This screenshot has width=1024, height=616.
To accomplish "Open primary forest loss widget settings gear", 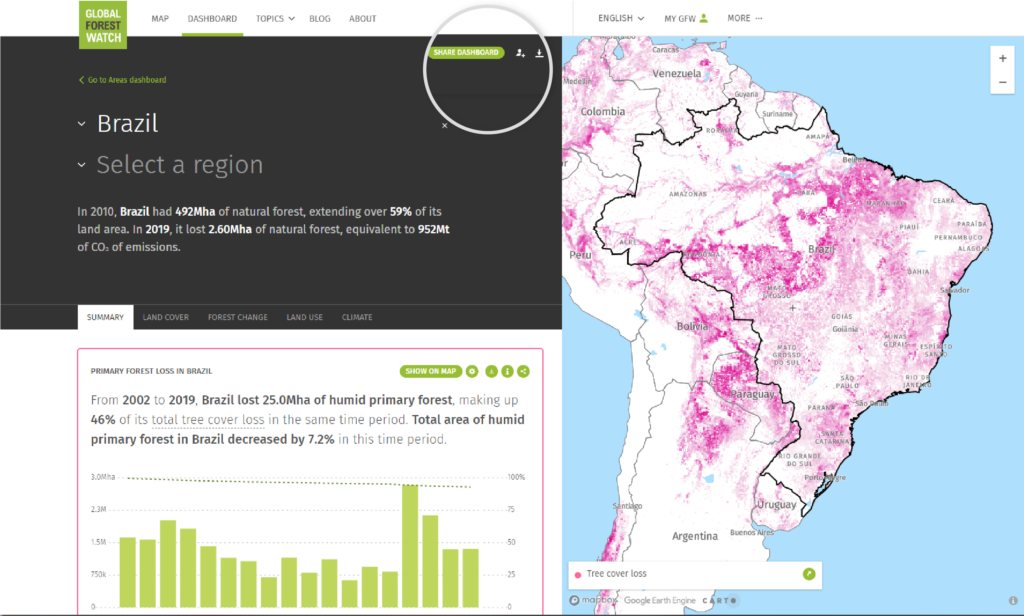I will coord(472,371).
